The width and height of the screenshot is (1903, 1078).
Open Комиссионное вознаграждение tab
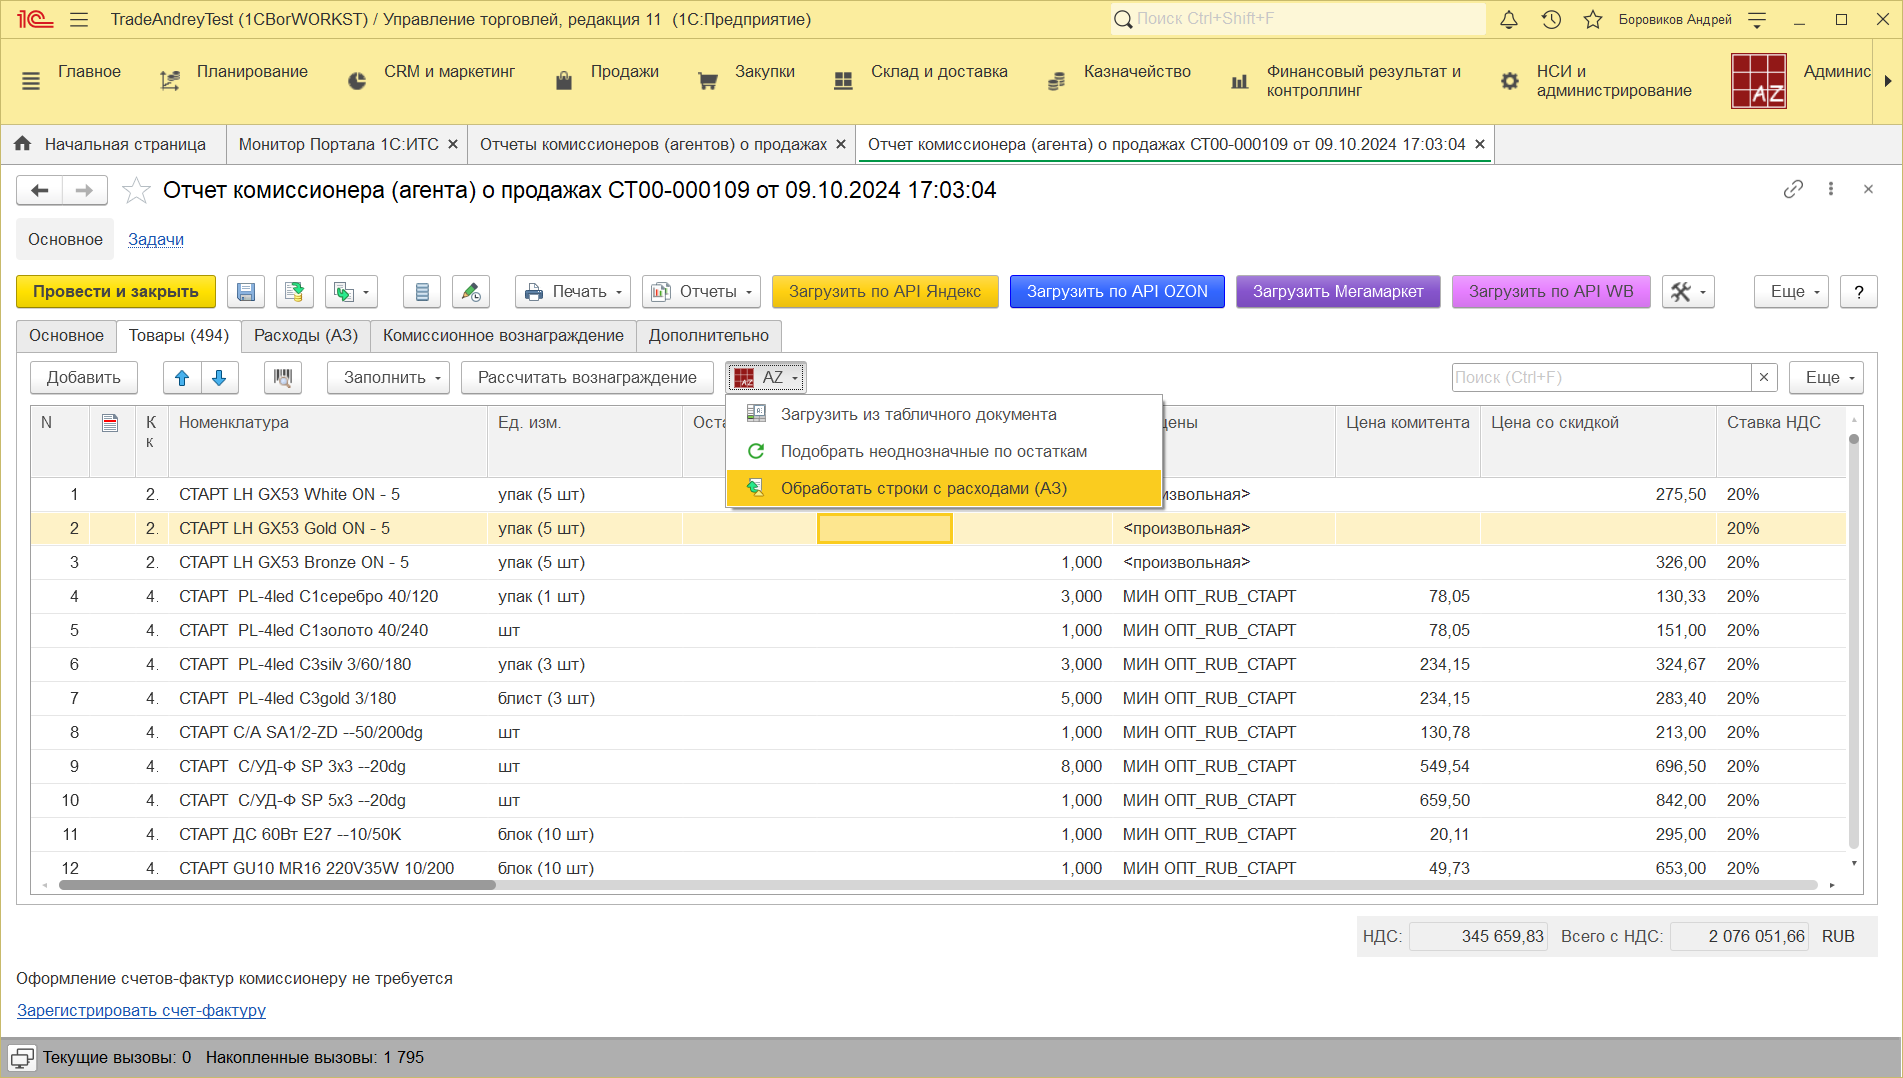coord(503,336)
